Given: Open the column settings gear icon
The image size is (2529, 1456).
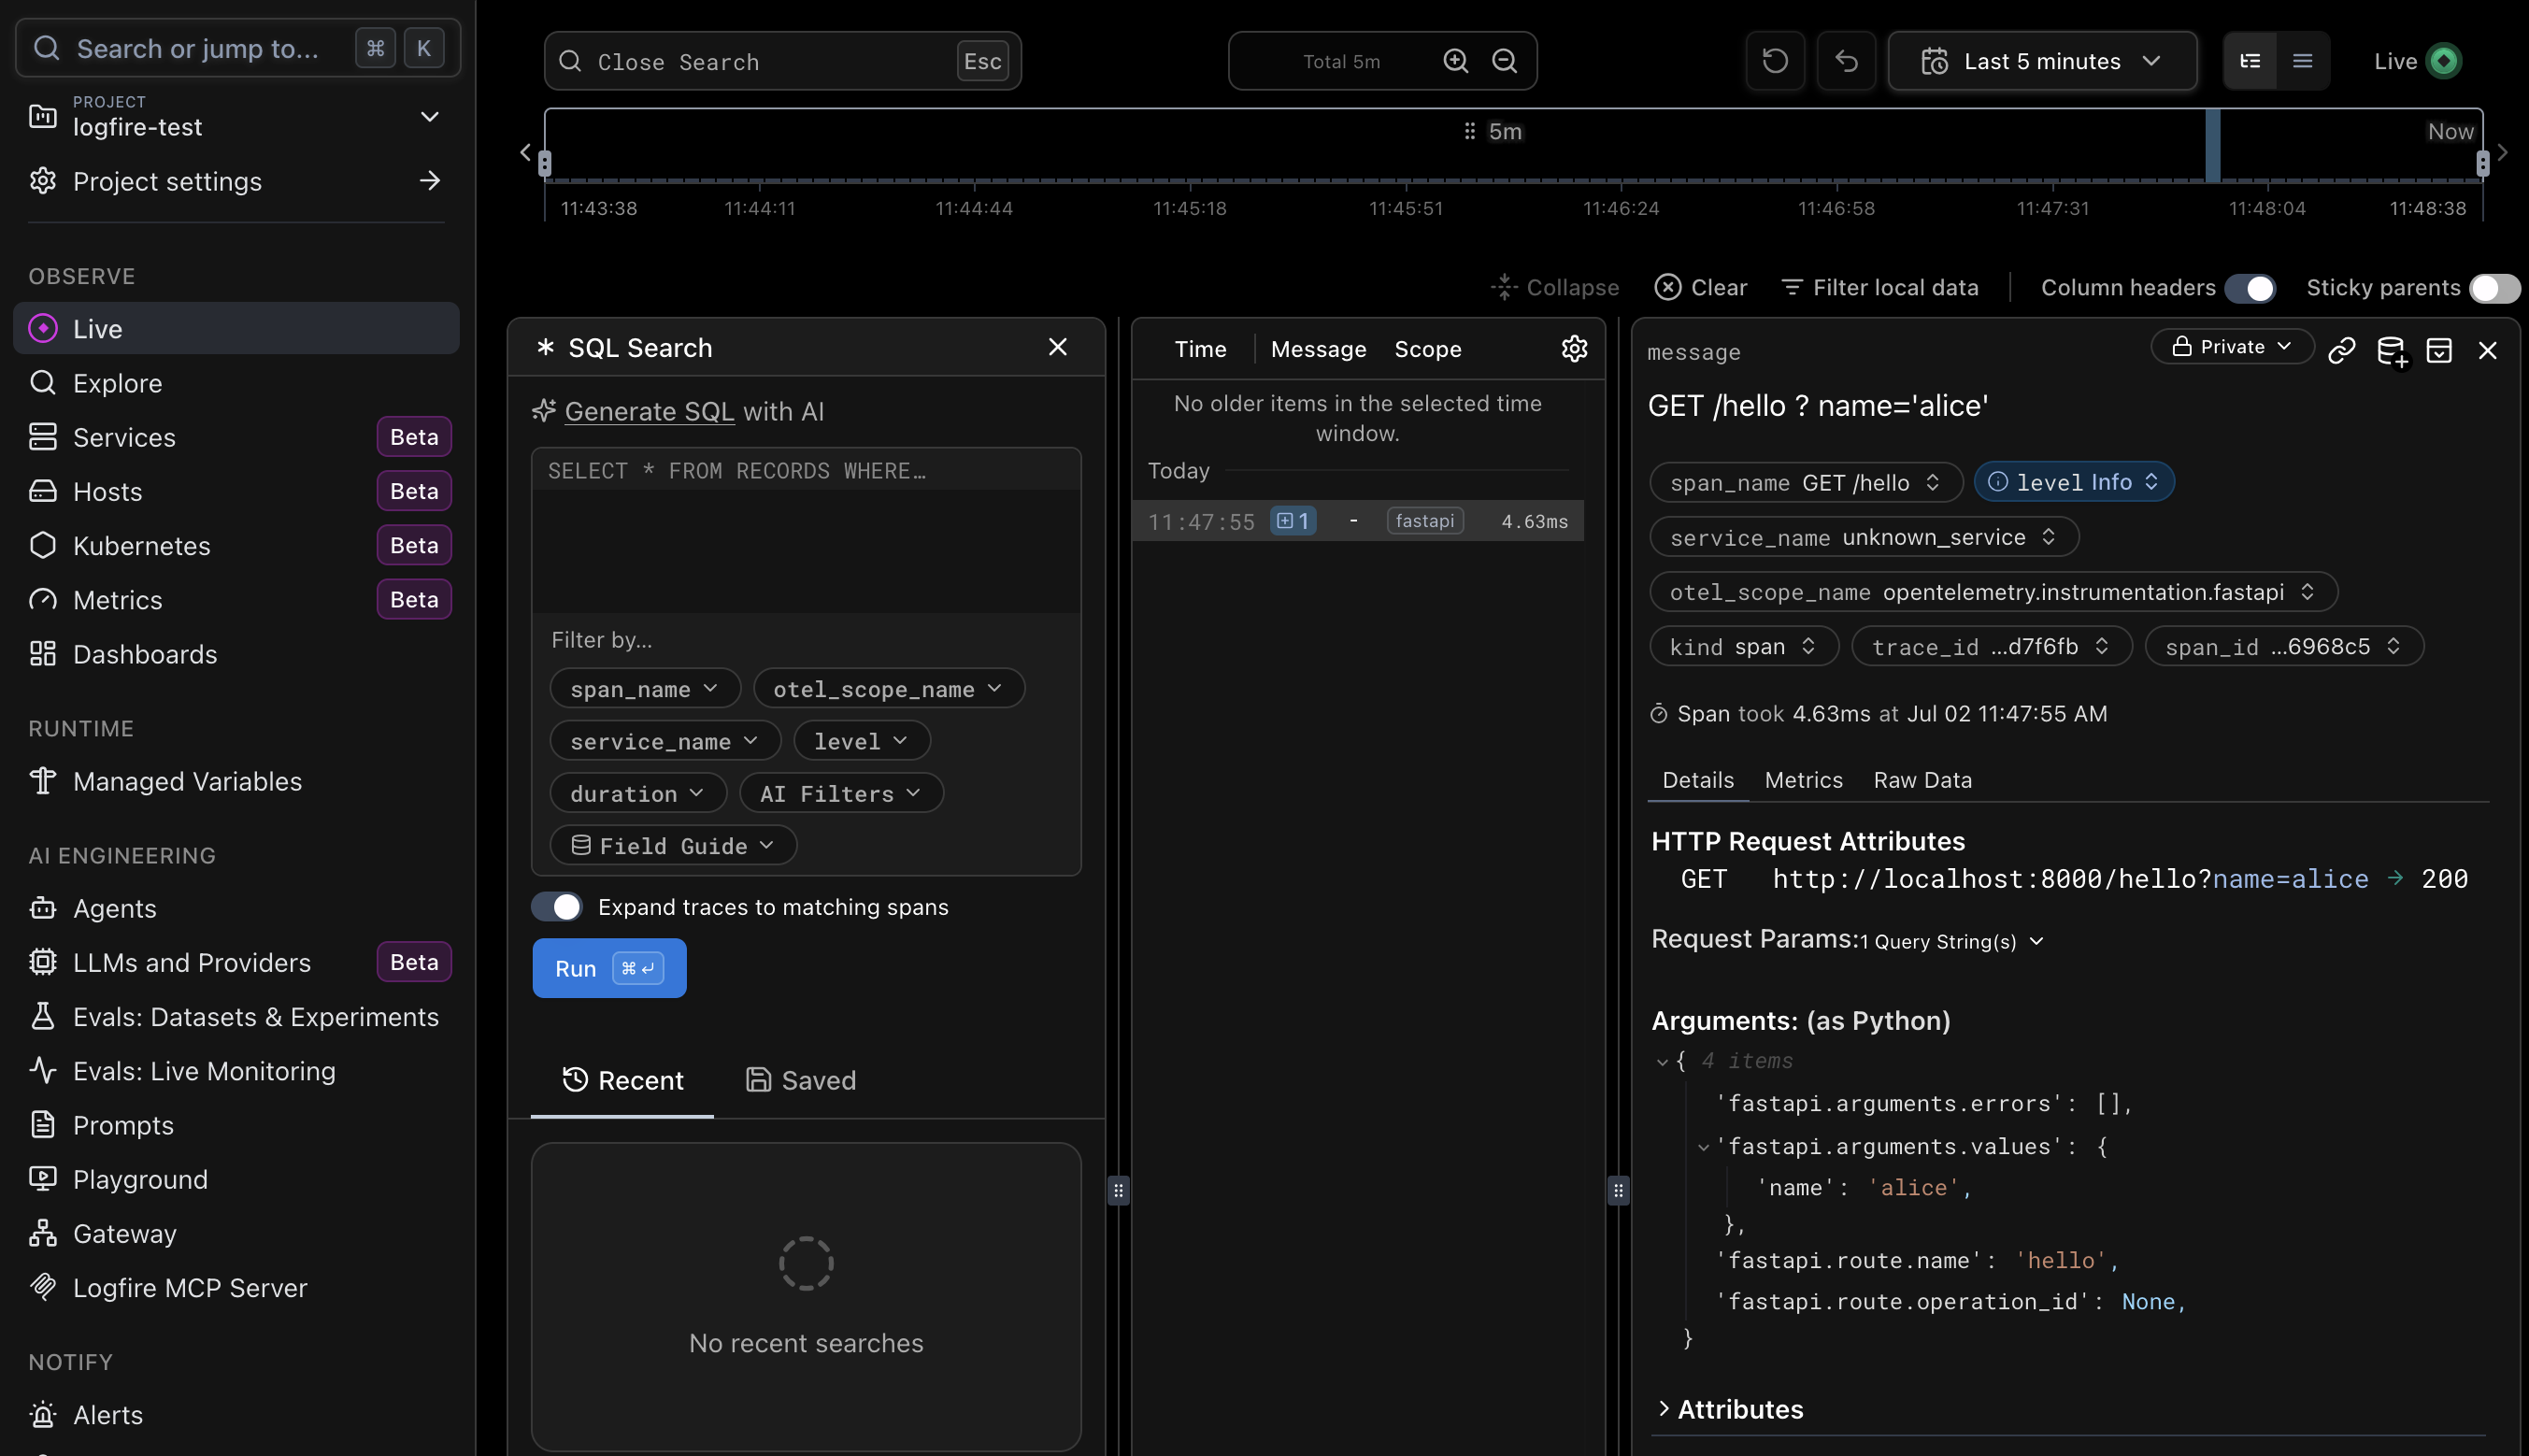Looking at the screenshot, I should [x=1575, y=348].
